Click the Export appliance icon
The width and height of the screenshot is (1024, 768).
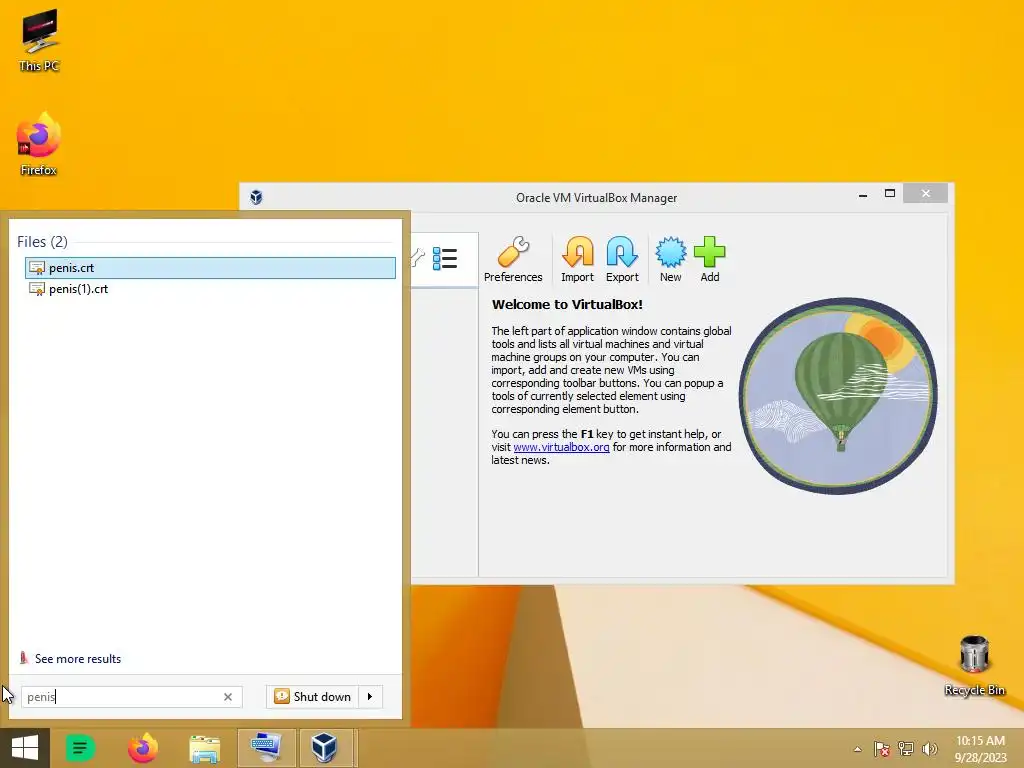click(x=622, y=259)
